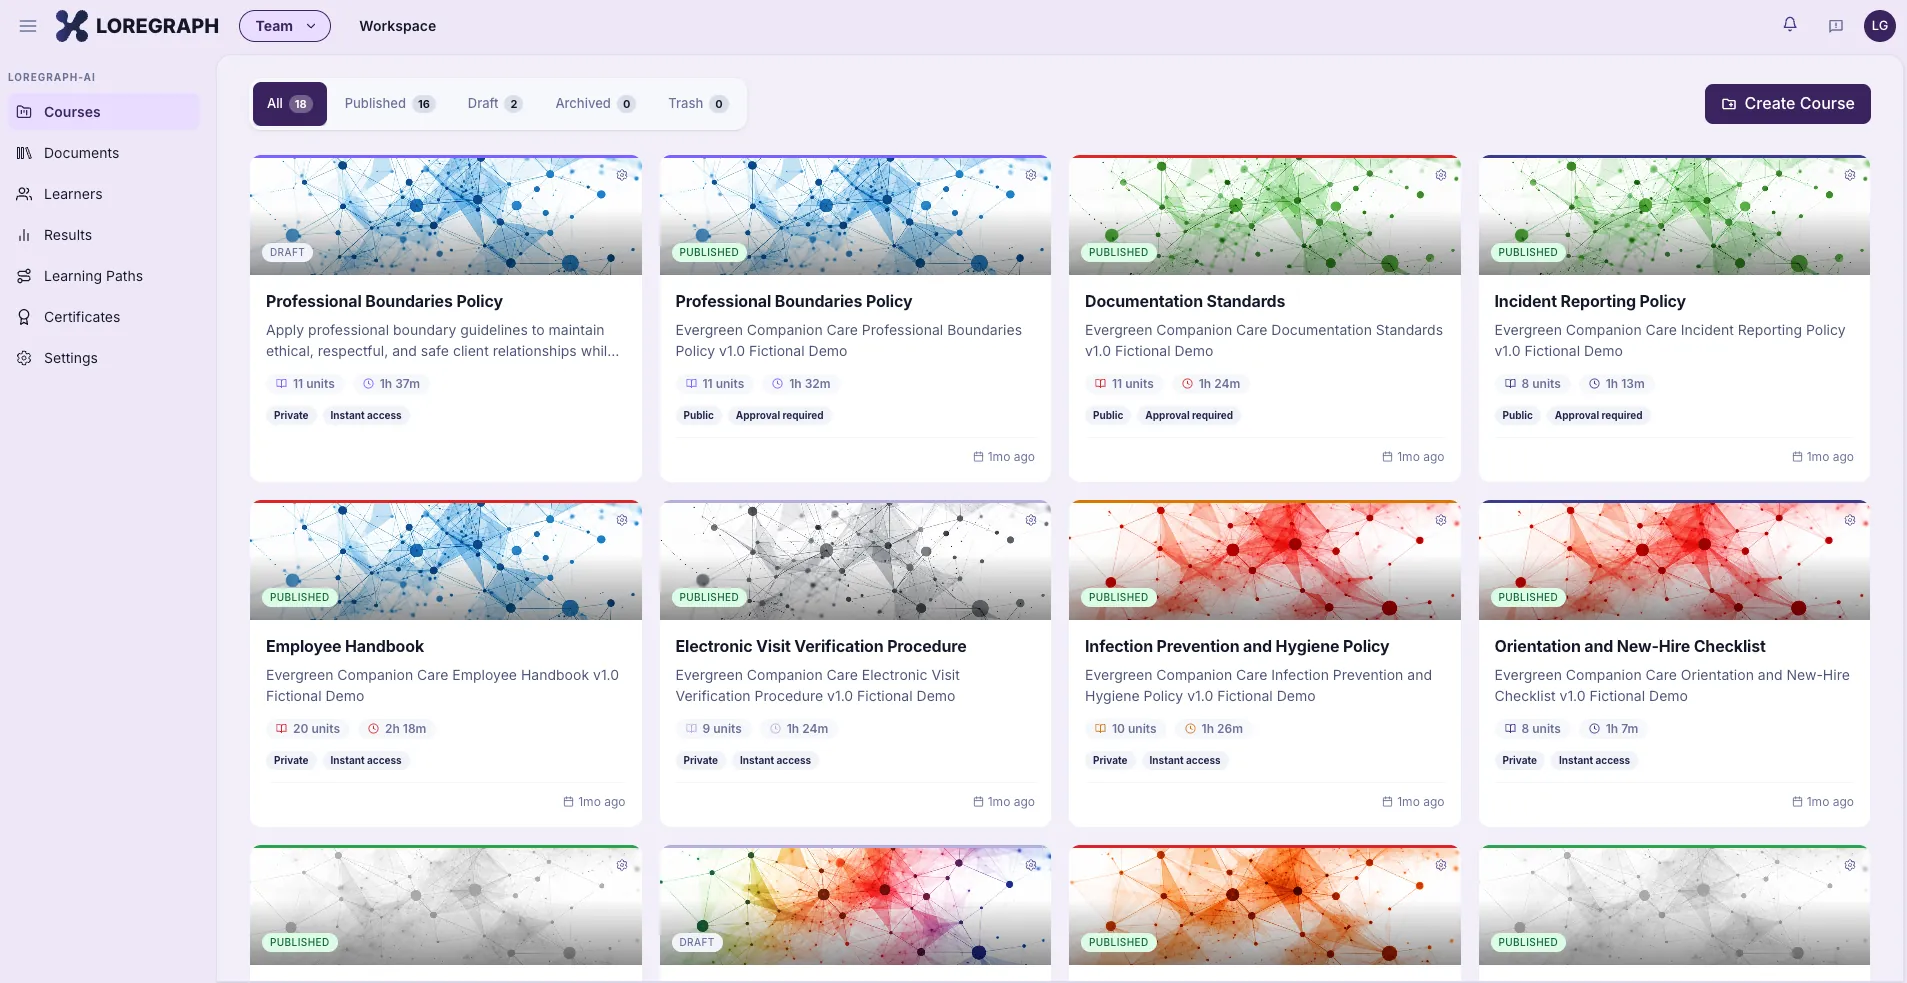The image size is (1907, 983).
Task: Expand the Team dropdown
Action: (x=285, y=26)
